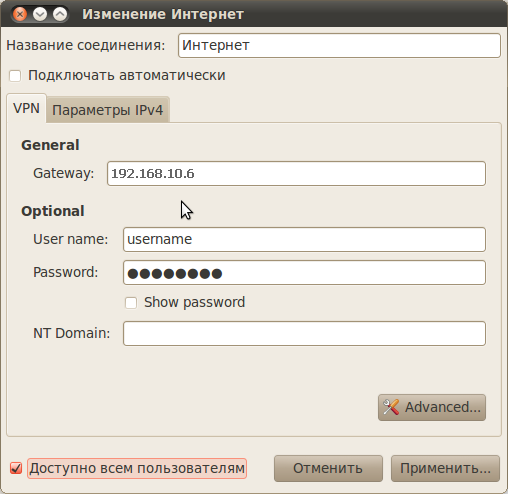The image size is (508, 494).
Task: Focus the Название соединения text field
Action: (339, 45)
